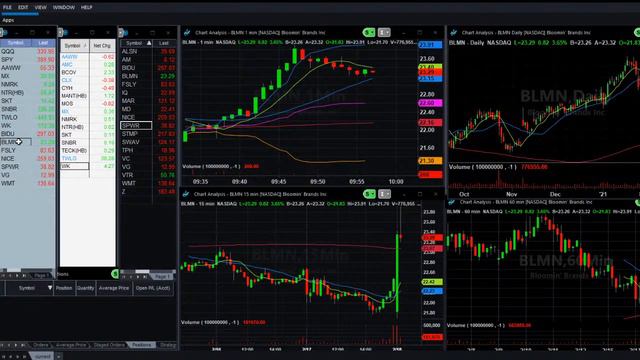Open the green symbol-link dropdown on the 1 min chart

click(369, 32)
